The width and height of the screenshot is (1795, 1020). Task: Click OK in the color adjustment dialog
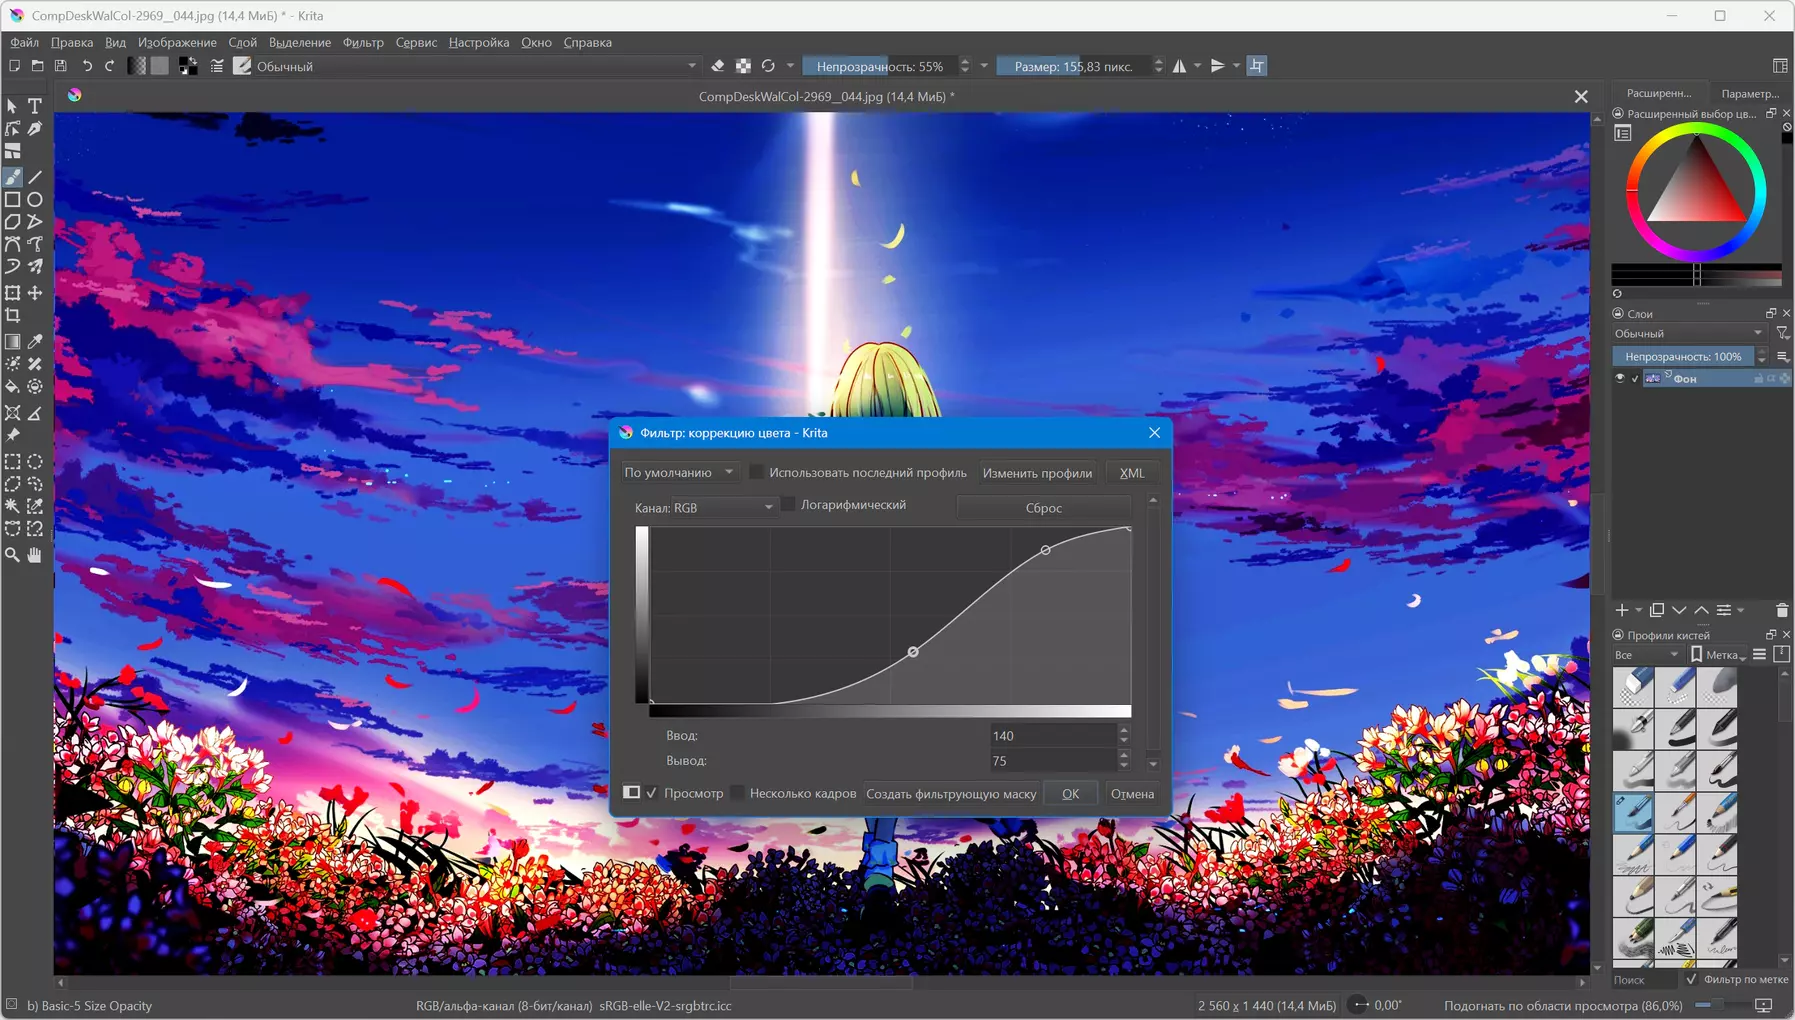point(1070,794)
